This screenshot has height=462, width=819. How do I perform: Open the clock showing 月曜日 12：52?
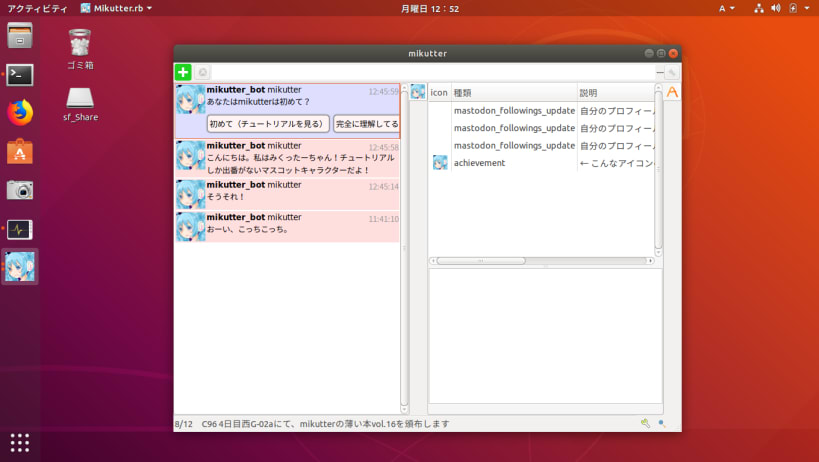click(x=430, y=8)
